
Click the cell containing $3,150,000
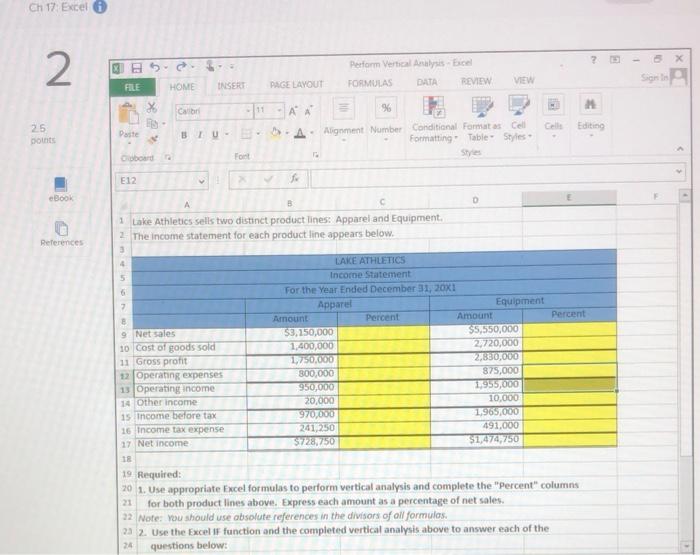coord(291,333)
